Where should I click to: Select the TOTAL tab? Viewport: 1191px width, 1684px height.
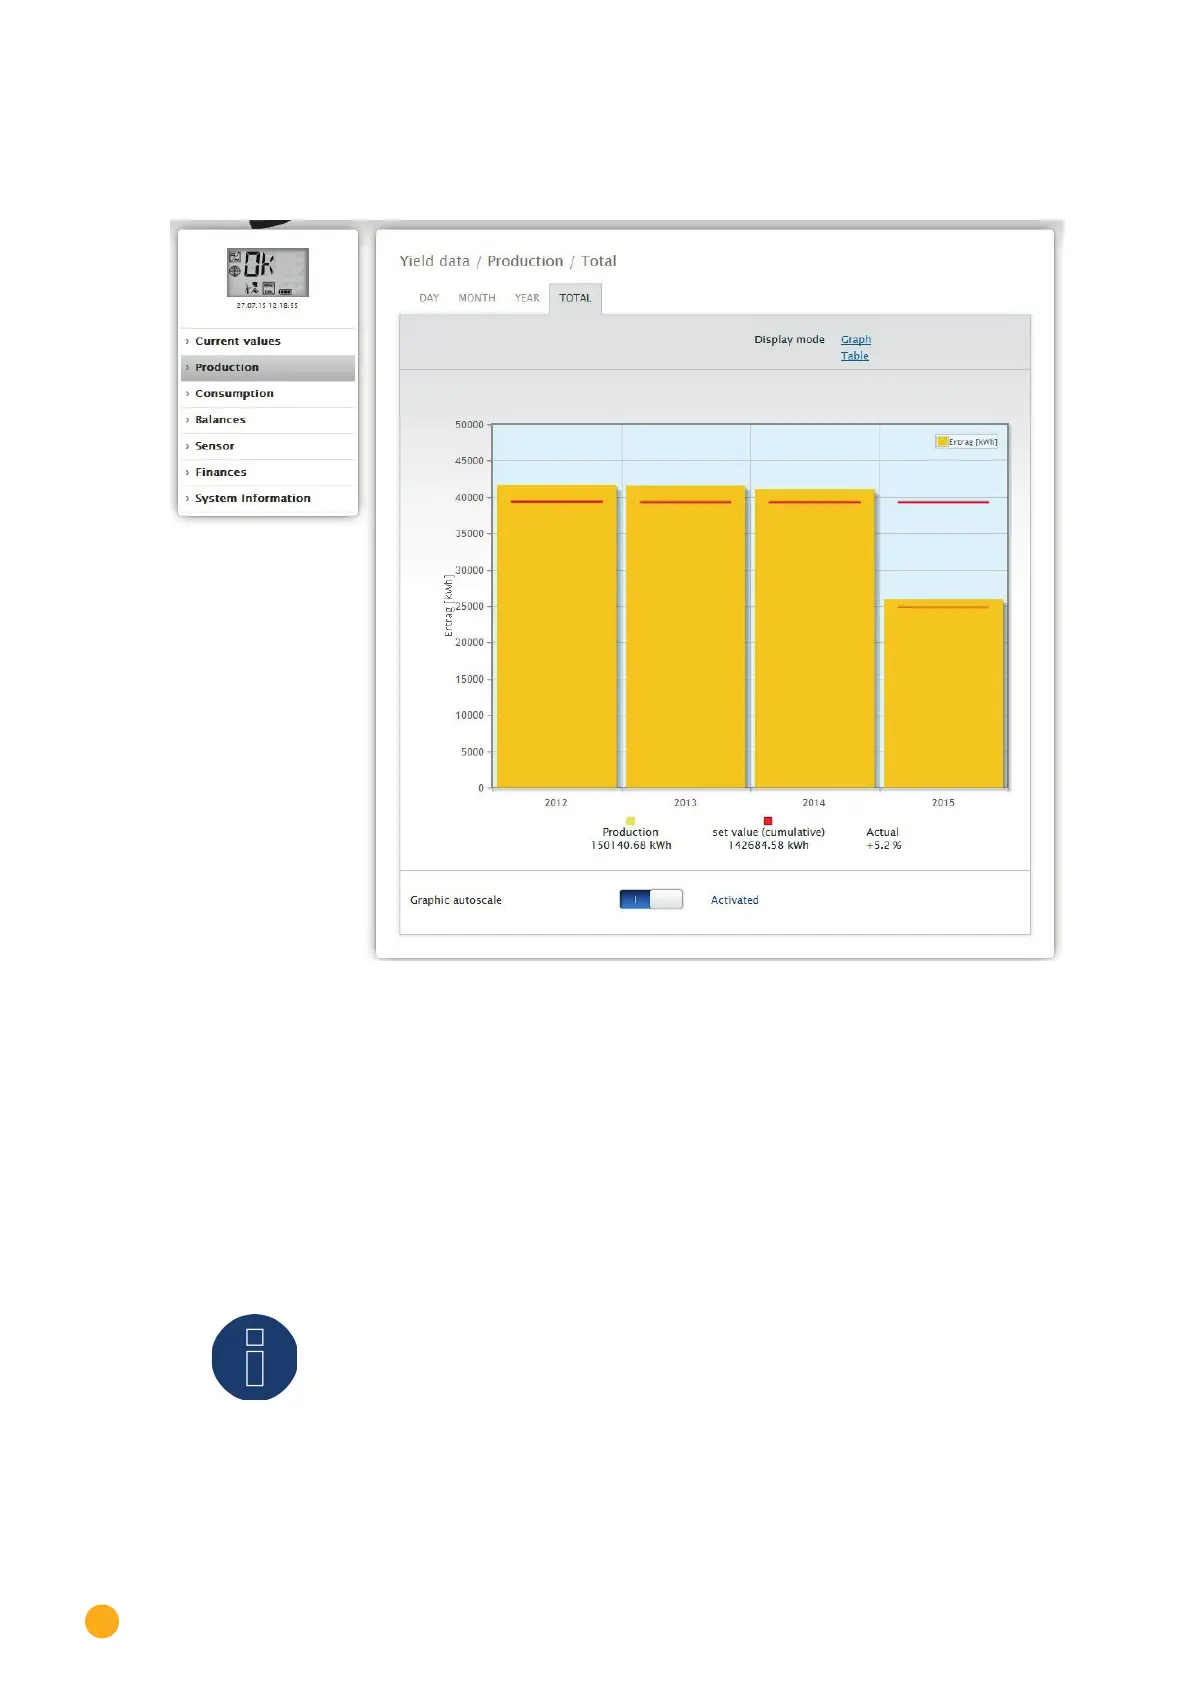pos(575,298)
